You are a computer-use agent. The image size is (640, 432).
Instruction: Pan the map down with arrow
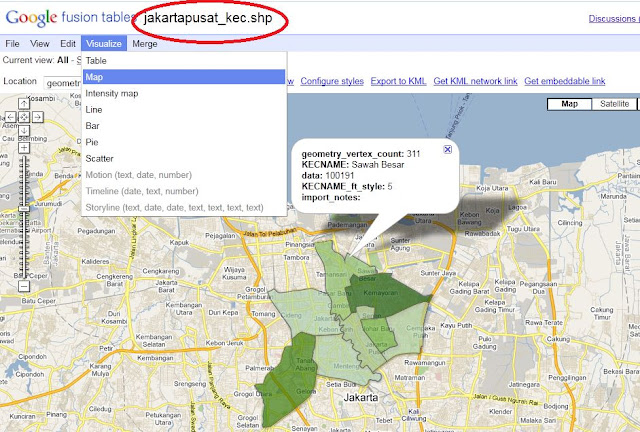tap(23, 130)
